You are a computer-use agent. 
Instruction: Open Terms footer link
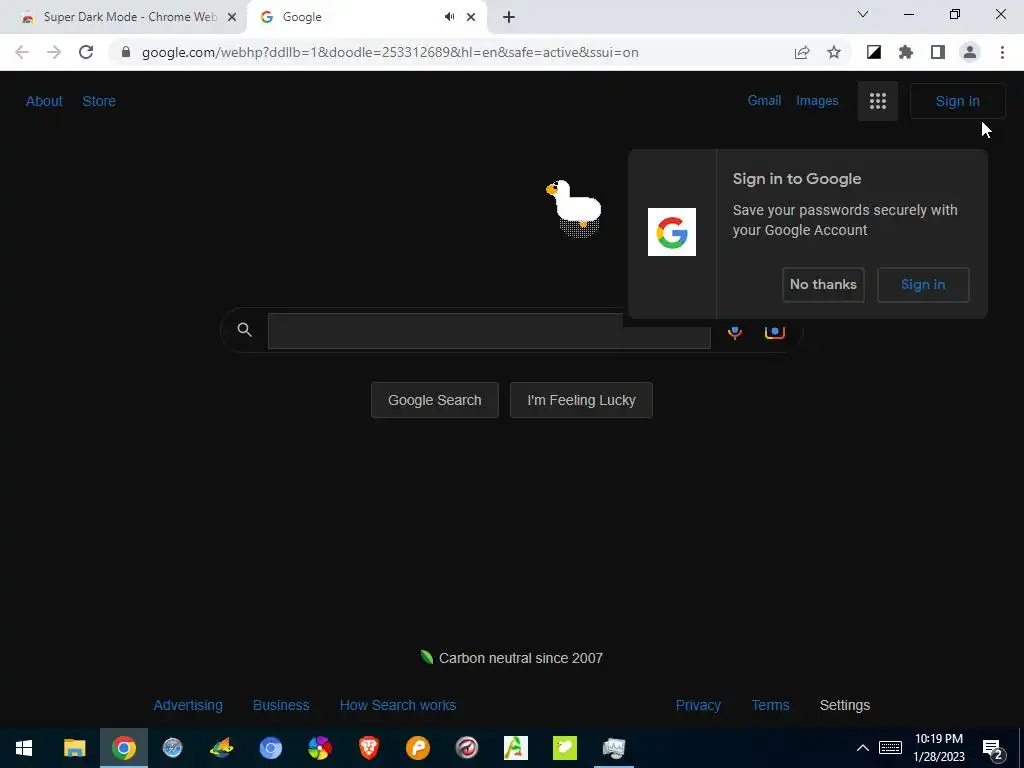coord(771,705)
